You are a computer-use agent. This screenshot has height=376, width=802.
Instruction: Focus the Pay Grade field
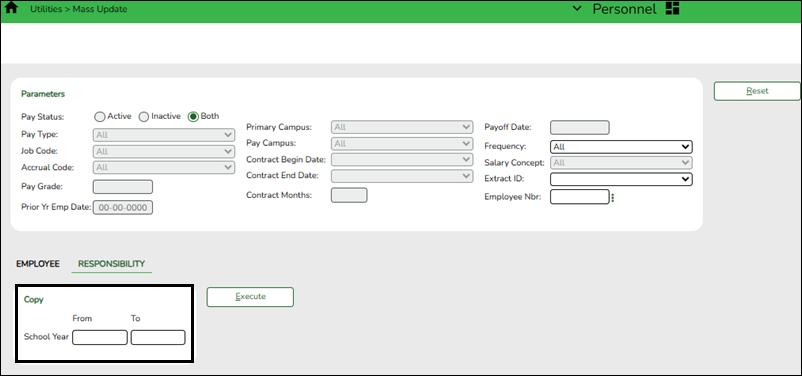[x=123, y=187]
